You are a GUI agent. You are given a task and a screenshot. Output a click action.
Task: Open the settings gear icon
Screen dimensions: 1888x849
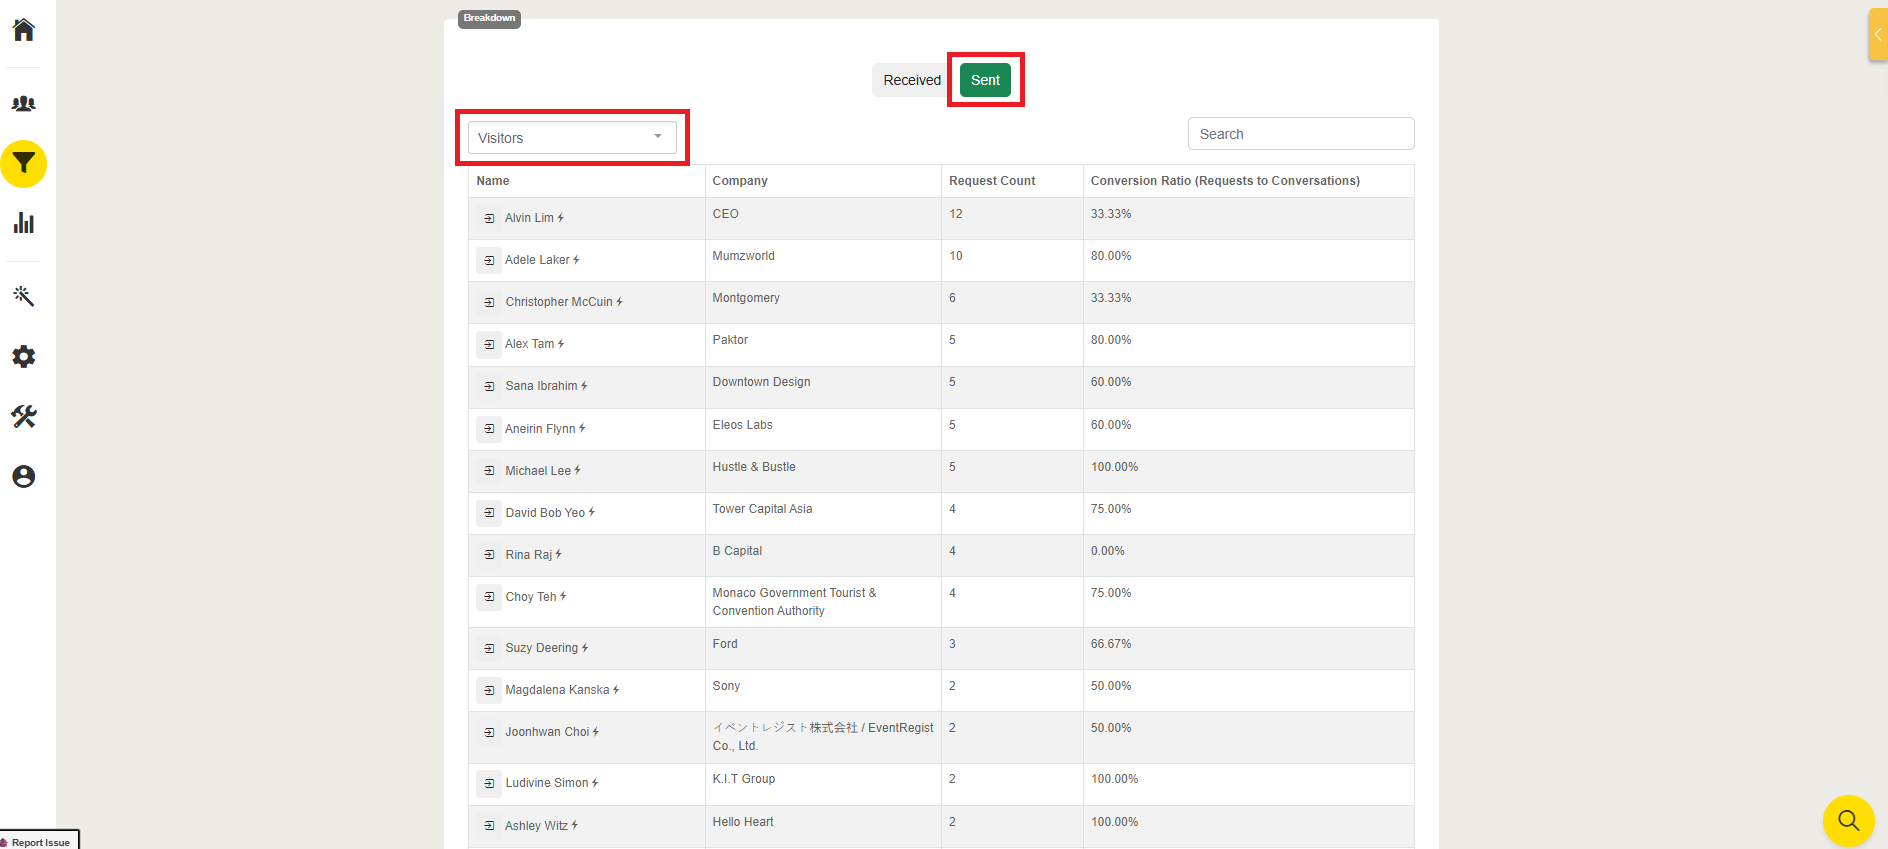pyautogui.click(x=23, y=356)
